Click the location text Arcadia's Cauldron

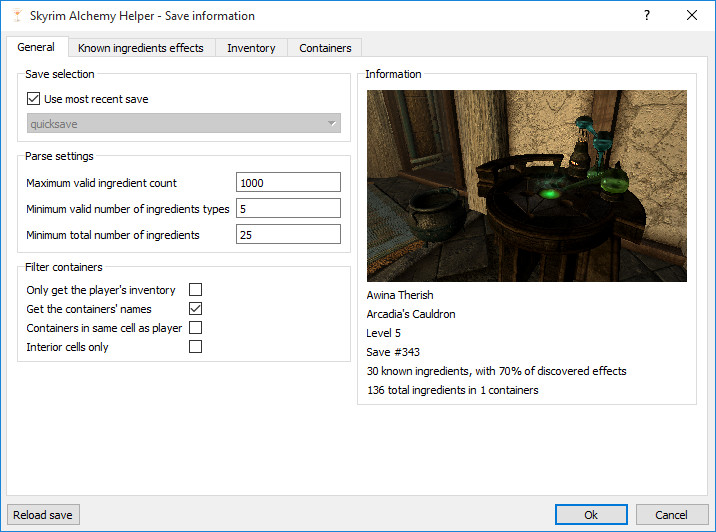411,314
